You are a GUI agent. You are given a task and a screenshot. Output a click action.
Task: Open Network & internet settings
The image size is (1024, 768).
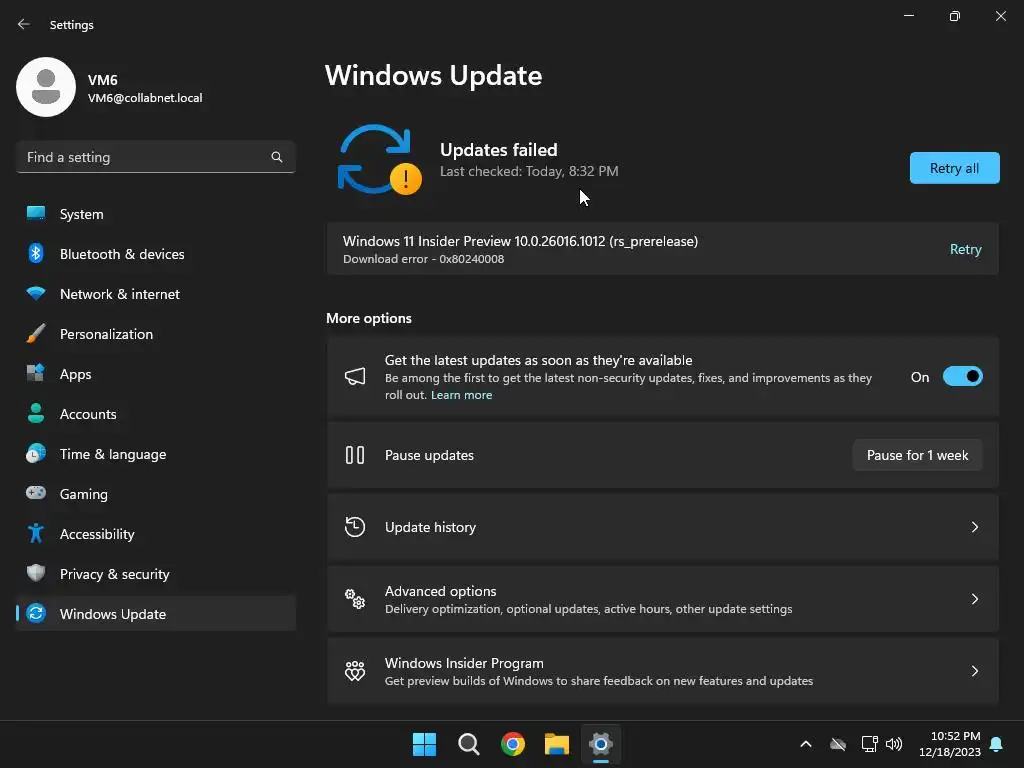[x=155, y=293]
